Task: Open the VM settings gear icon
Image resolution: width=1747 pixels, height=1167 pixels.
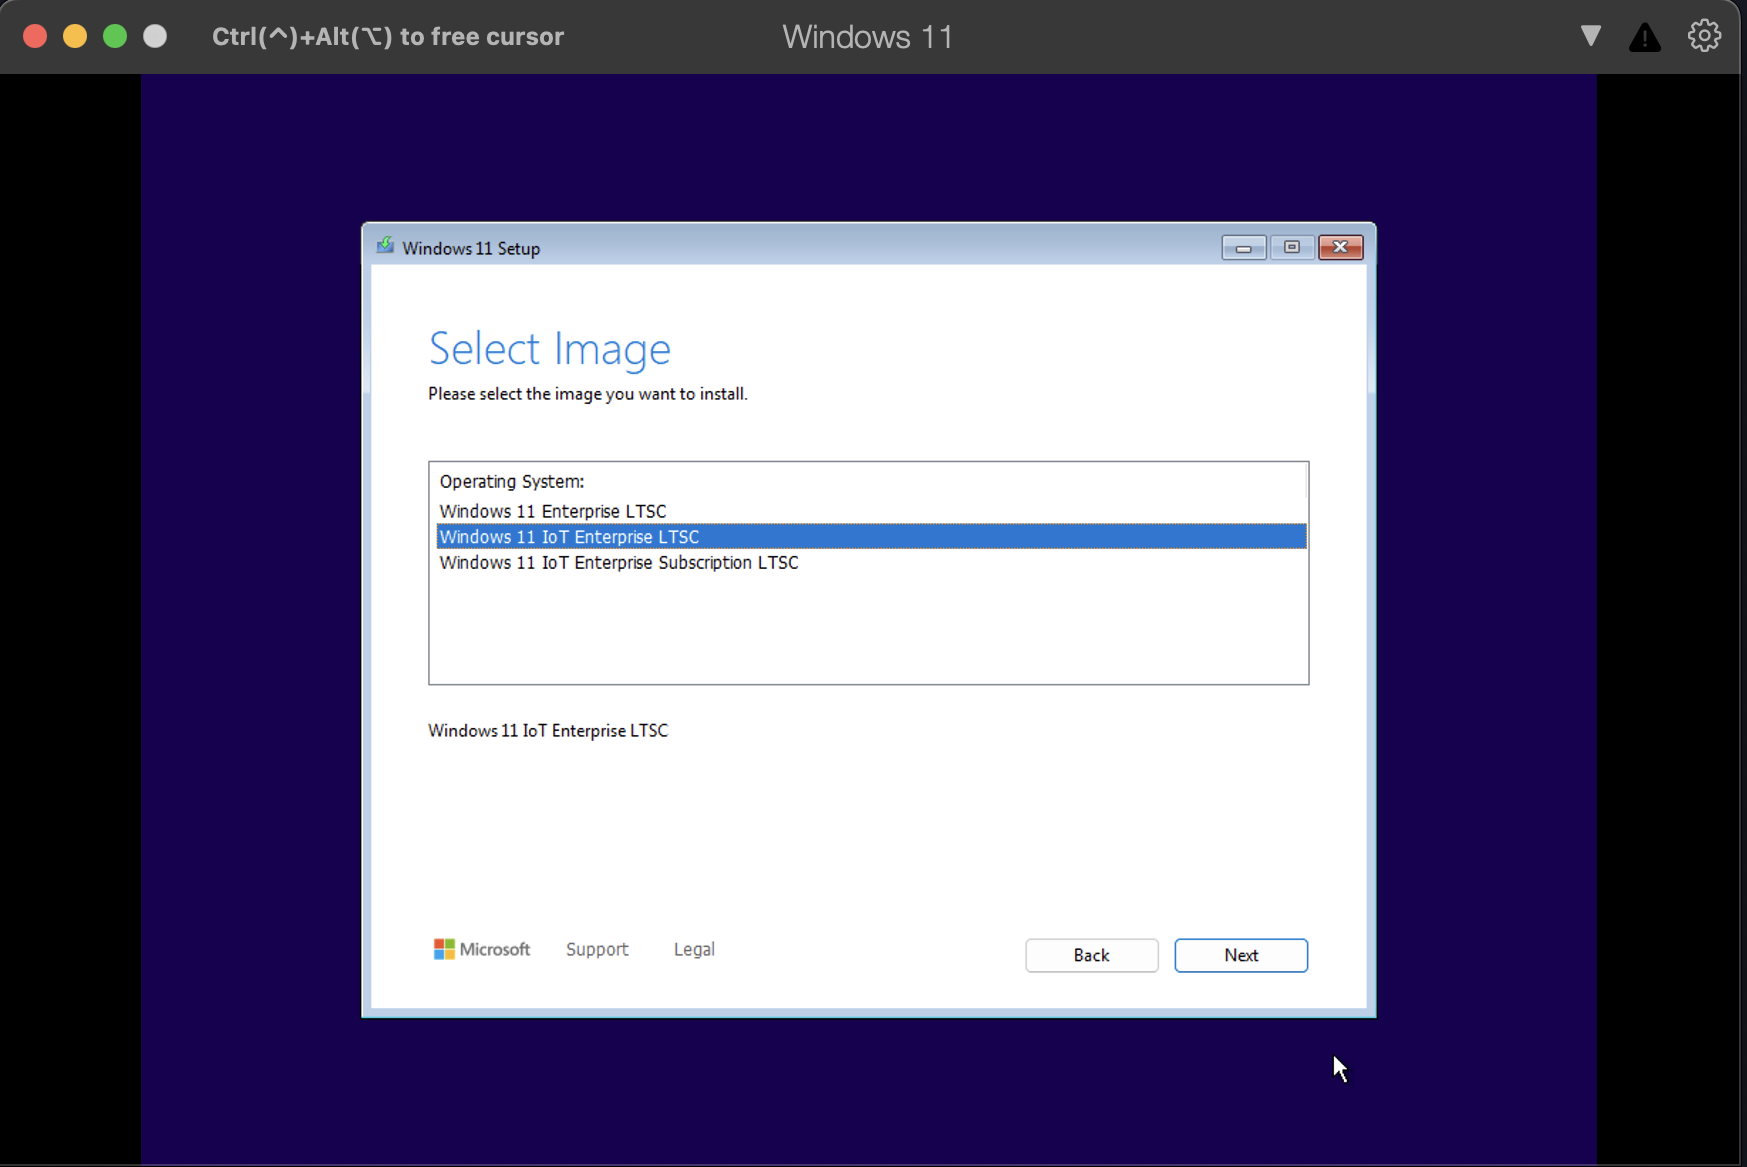Action: click(x=1705, y=36)
